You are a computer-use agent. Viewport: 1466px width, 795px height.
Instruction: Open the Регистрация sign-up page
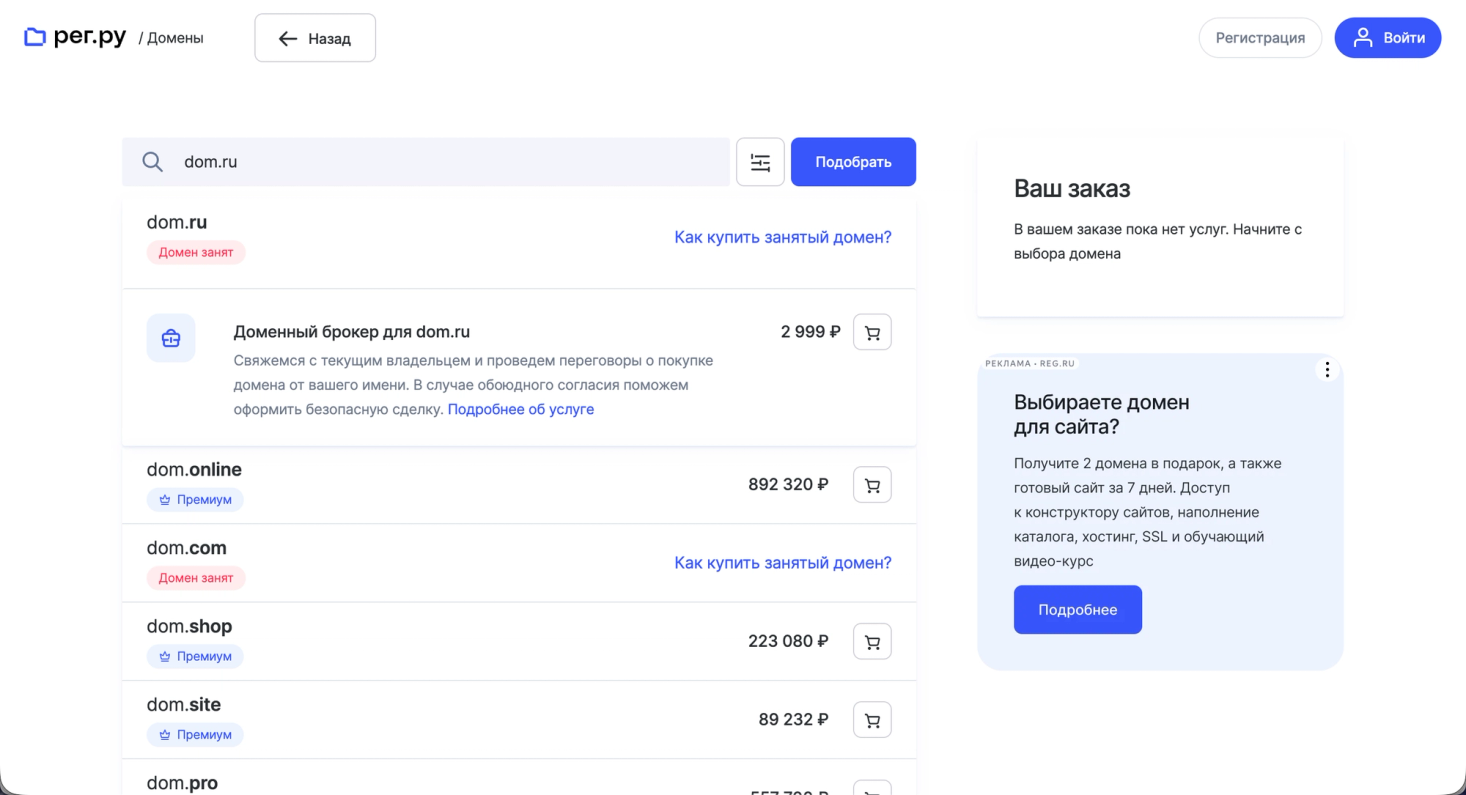(1260, 38)
